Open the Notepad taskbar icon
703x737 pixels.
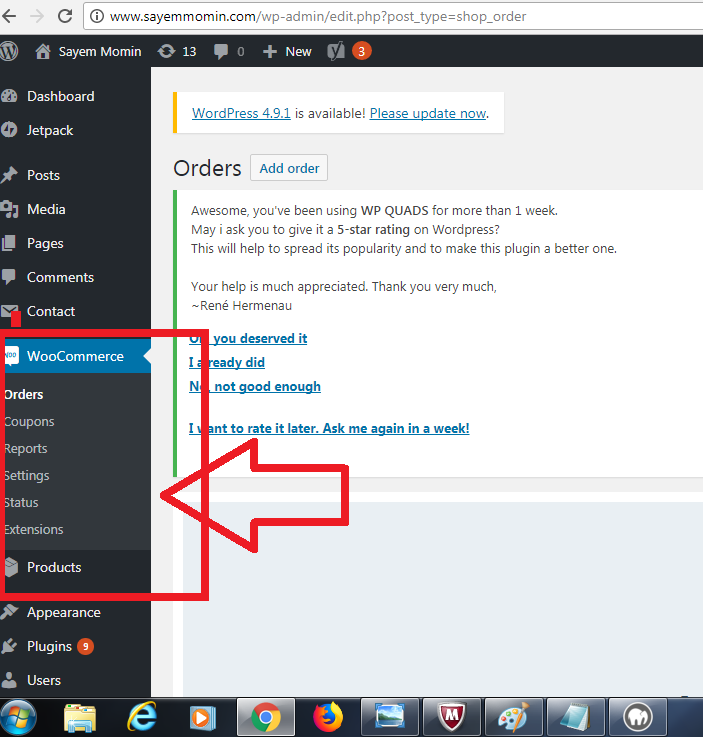pyautogui.click(x=576, y=717)
